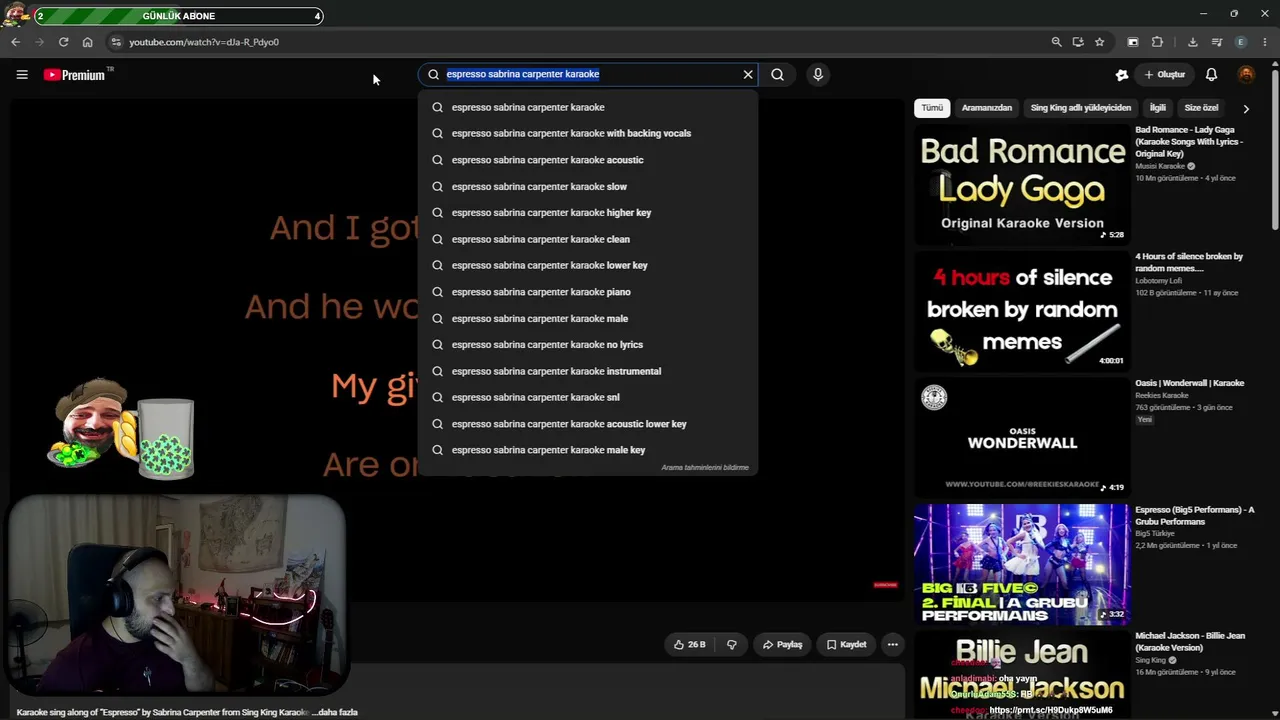Clear the YouTube search box text
Viewport: 1280px width, 720px height.
748,74
